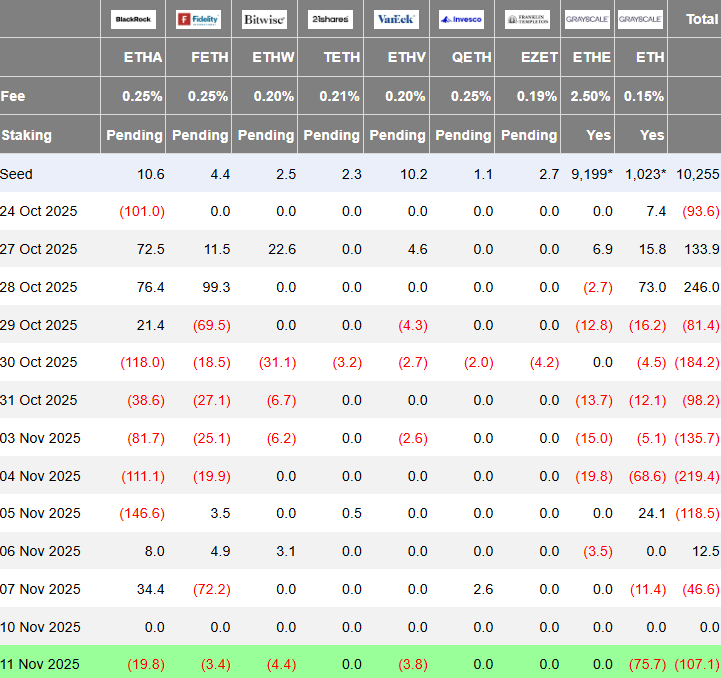
Task: Click the Fidelity logo
Action: pos(198,19)
